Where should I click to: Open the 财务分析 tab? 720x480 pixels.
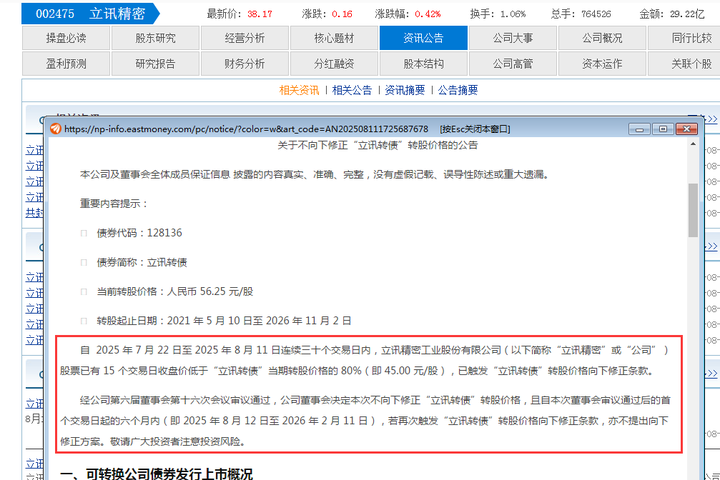click(245, 64)
